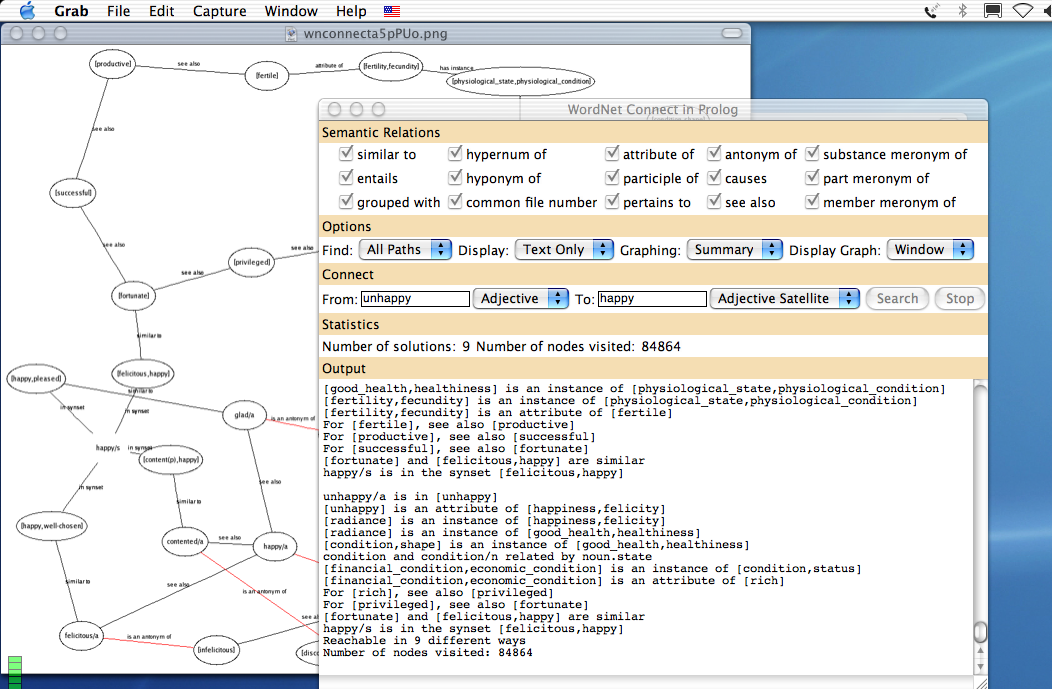Screen dimensions: 1052x689
Task: Expand the Graphing 'Summary' dropdown
Action: point(734,250)
